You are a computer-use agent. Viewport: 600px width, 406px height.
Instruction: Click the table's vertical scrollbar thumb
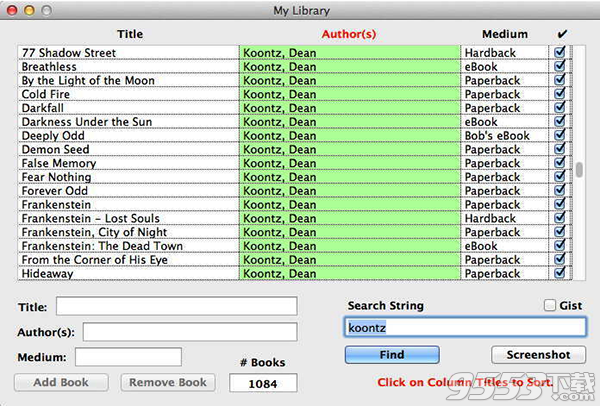579,170
